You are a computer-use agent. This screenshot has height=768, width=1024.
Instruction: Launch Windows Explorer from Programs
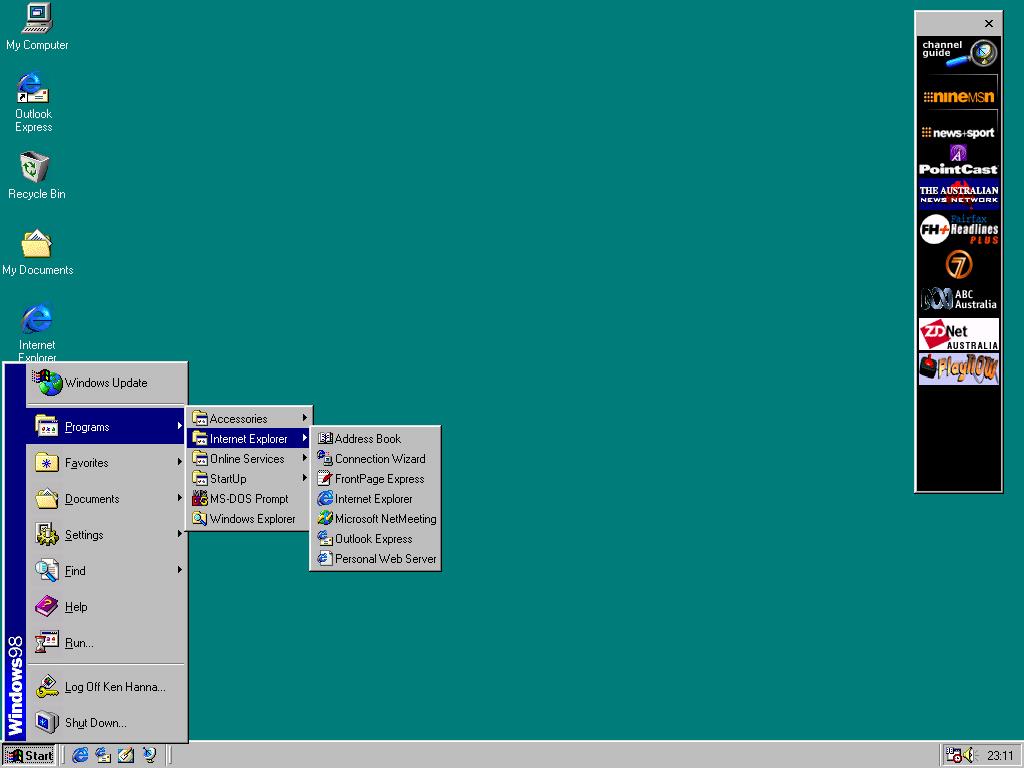click(x=249, y=519)
